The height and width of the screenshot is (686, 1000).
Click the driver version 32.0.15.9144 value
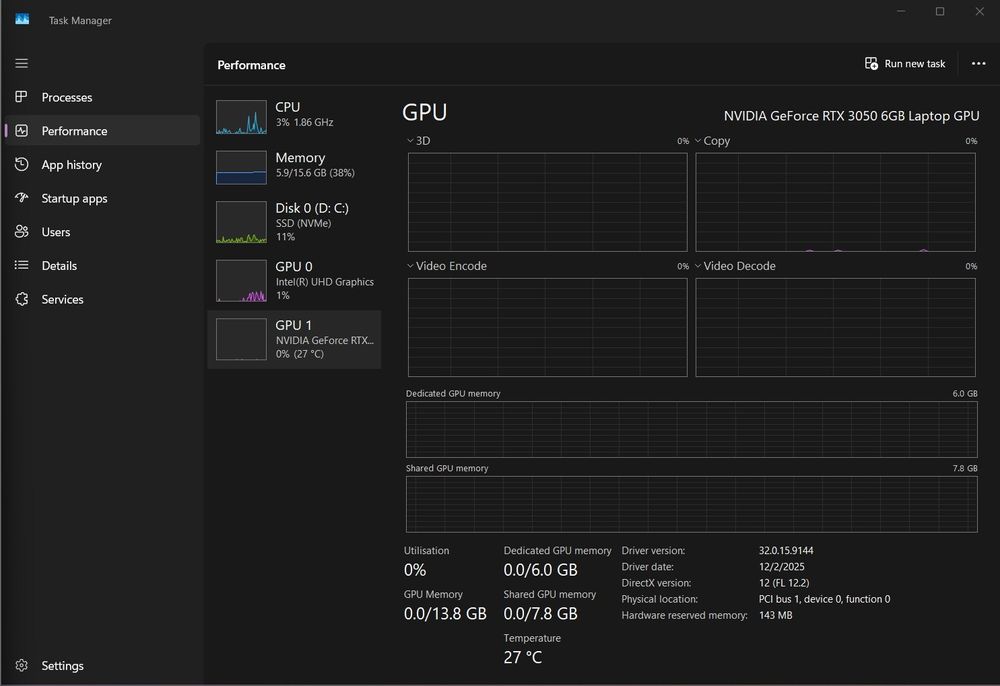[786, 550]
